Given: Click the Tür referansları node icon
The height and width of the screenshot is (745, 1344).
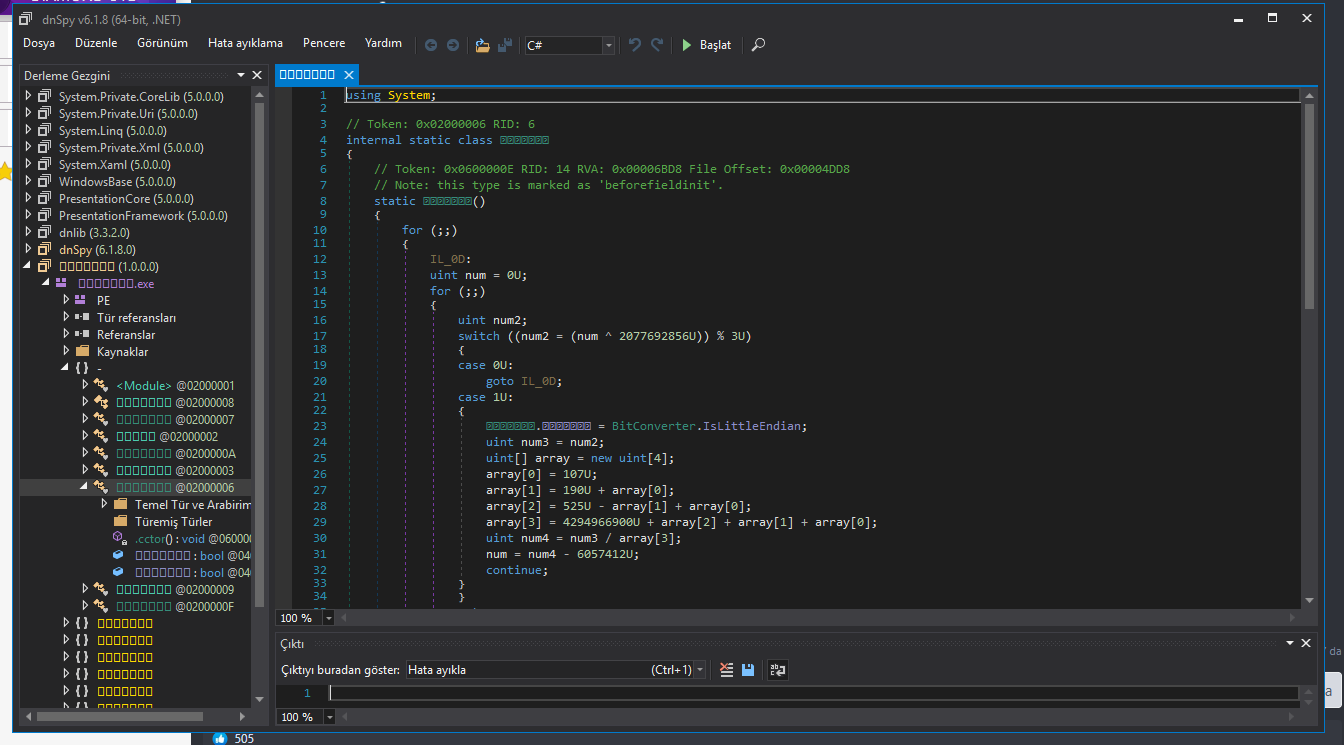Looking at the screenshot, I should [82, 317].
